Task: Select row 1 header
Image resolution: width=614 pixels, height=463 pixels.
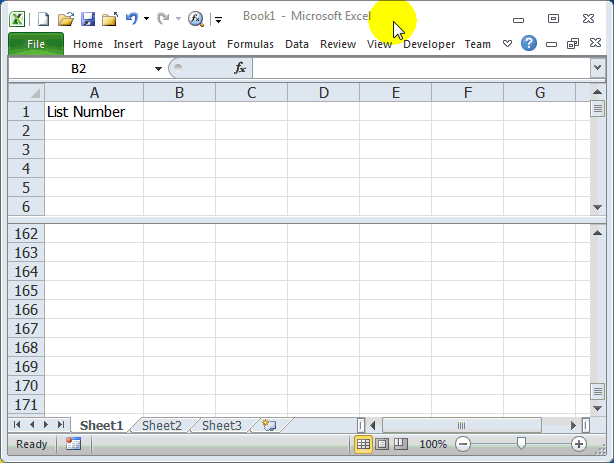Action: (26, 112)
